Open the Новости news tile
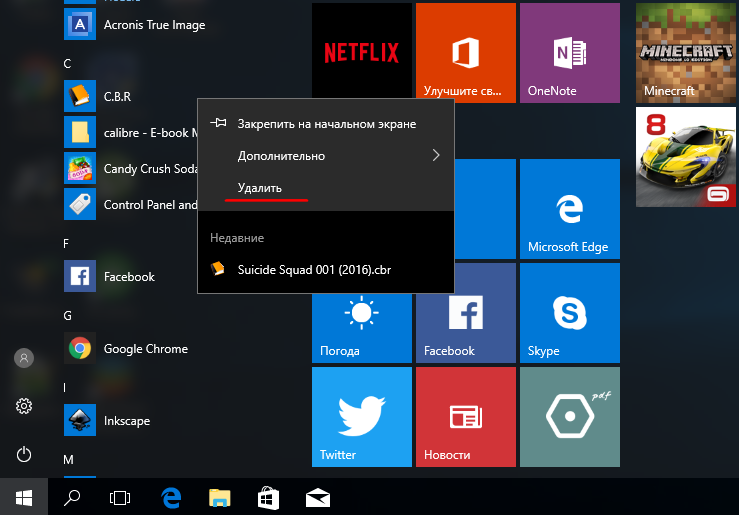 tap(466, 417)
